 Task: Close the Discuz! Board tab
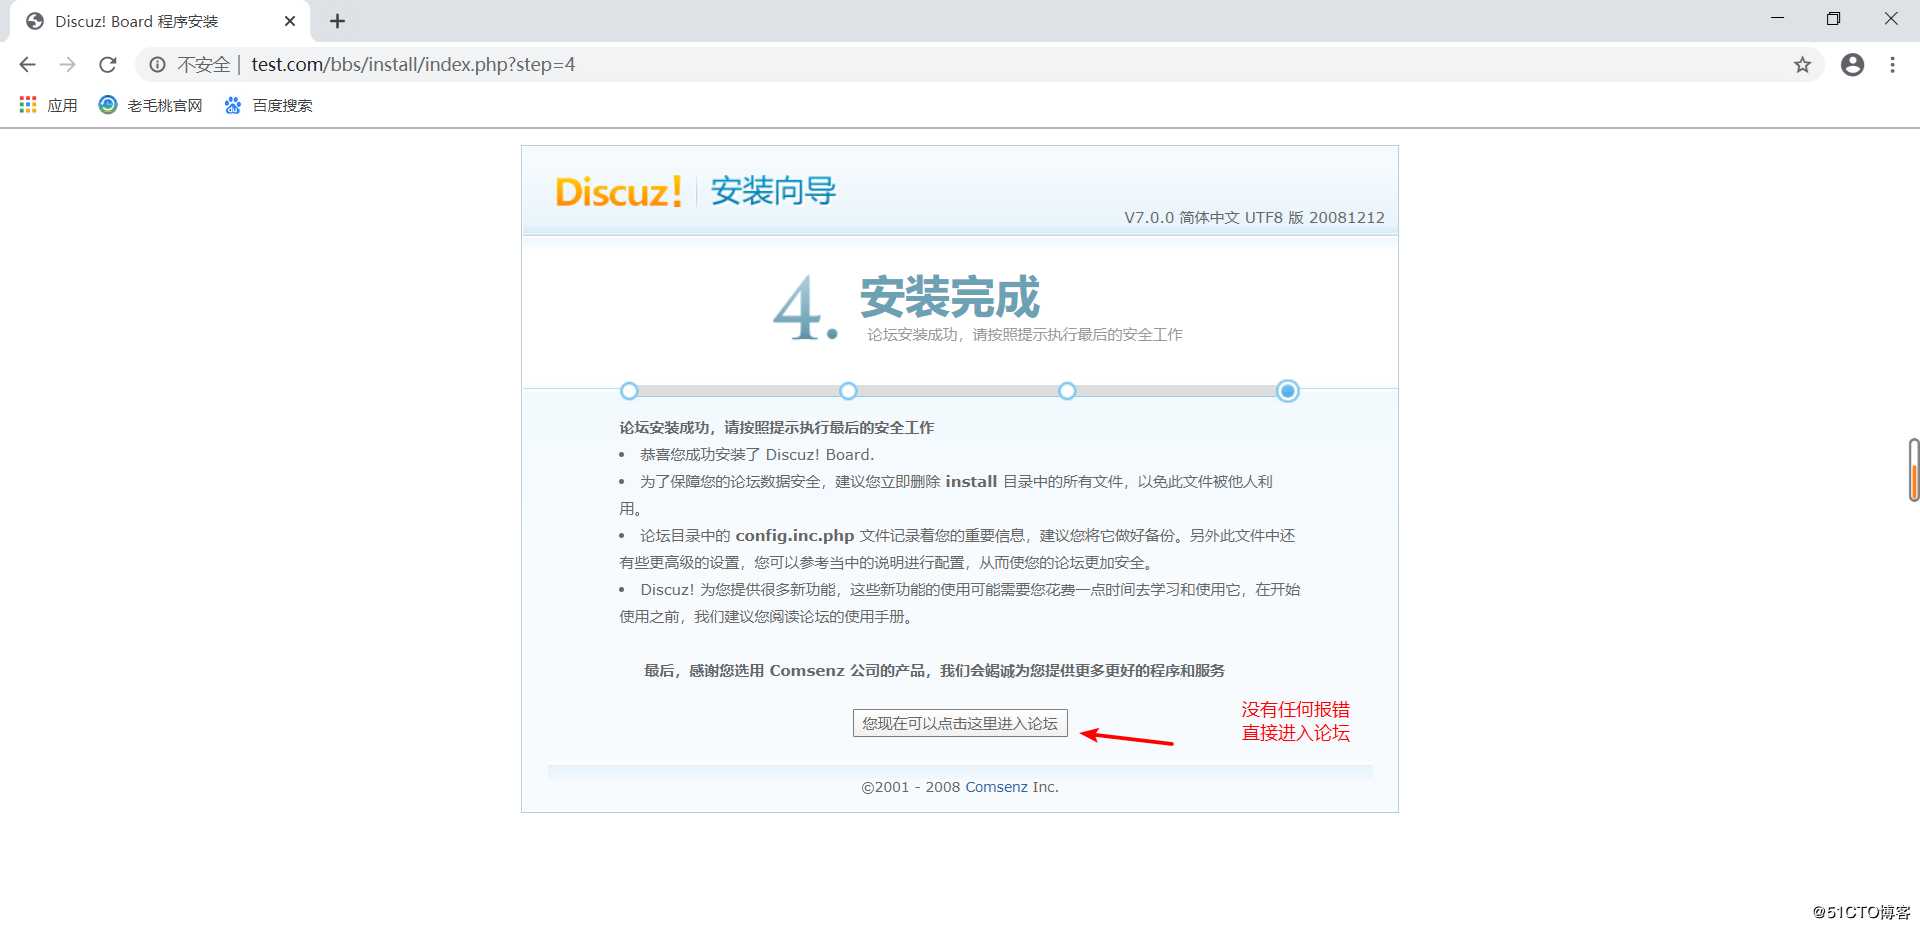(x=290, y=21)
